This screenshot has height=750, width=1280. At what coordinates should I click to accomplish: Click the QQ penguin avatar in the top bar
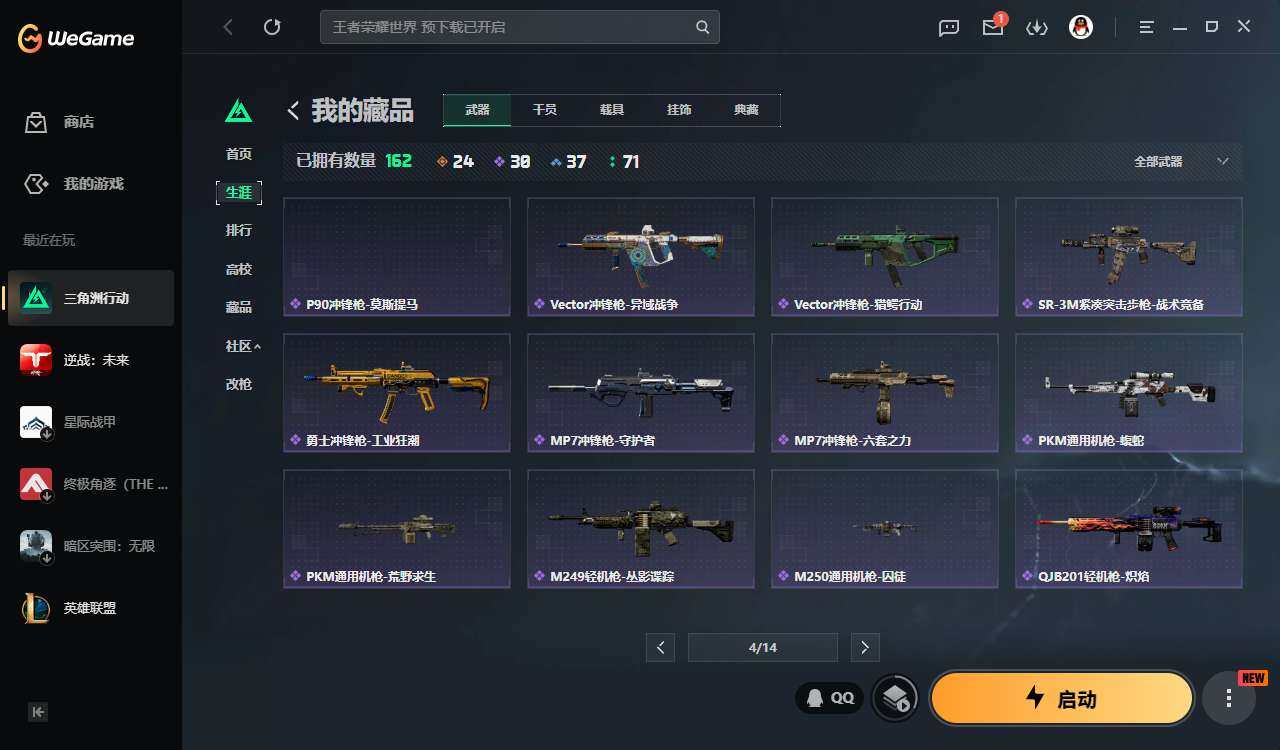1081,27
